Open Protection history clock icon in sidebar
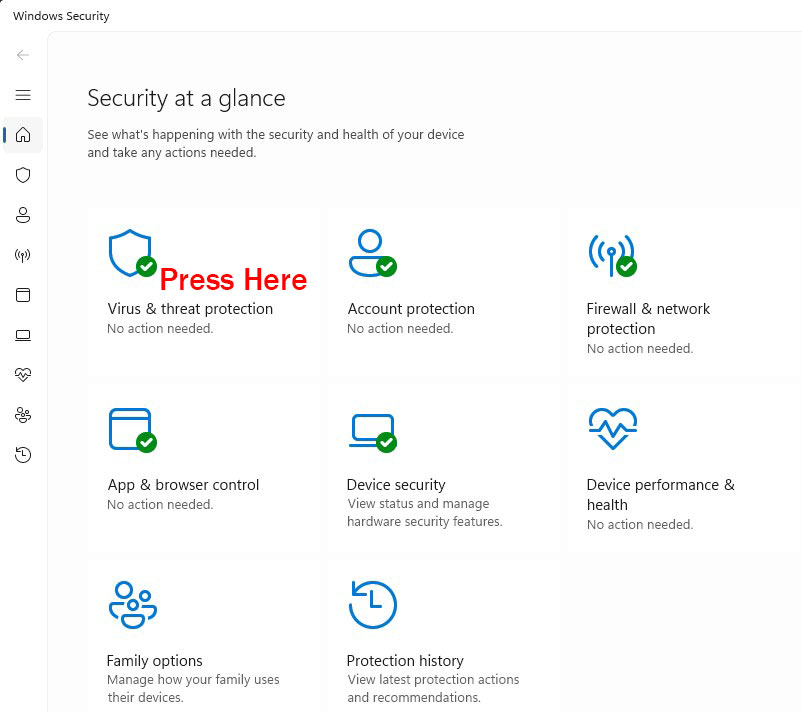The image size is (802, 712). tap(23, 455)
